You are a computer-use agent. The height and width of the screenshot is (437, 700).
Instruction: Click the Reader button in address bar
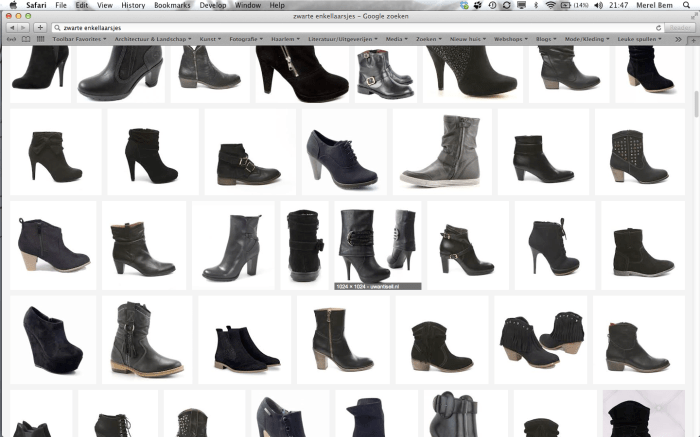[679, 28]
